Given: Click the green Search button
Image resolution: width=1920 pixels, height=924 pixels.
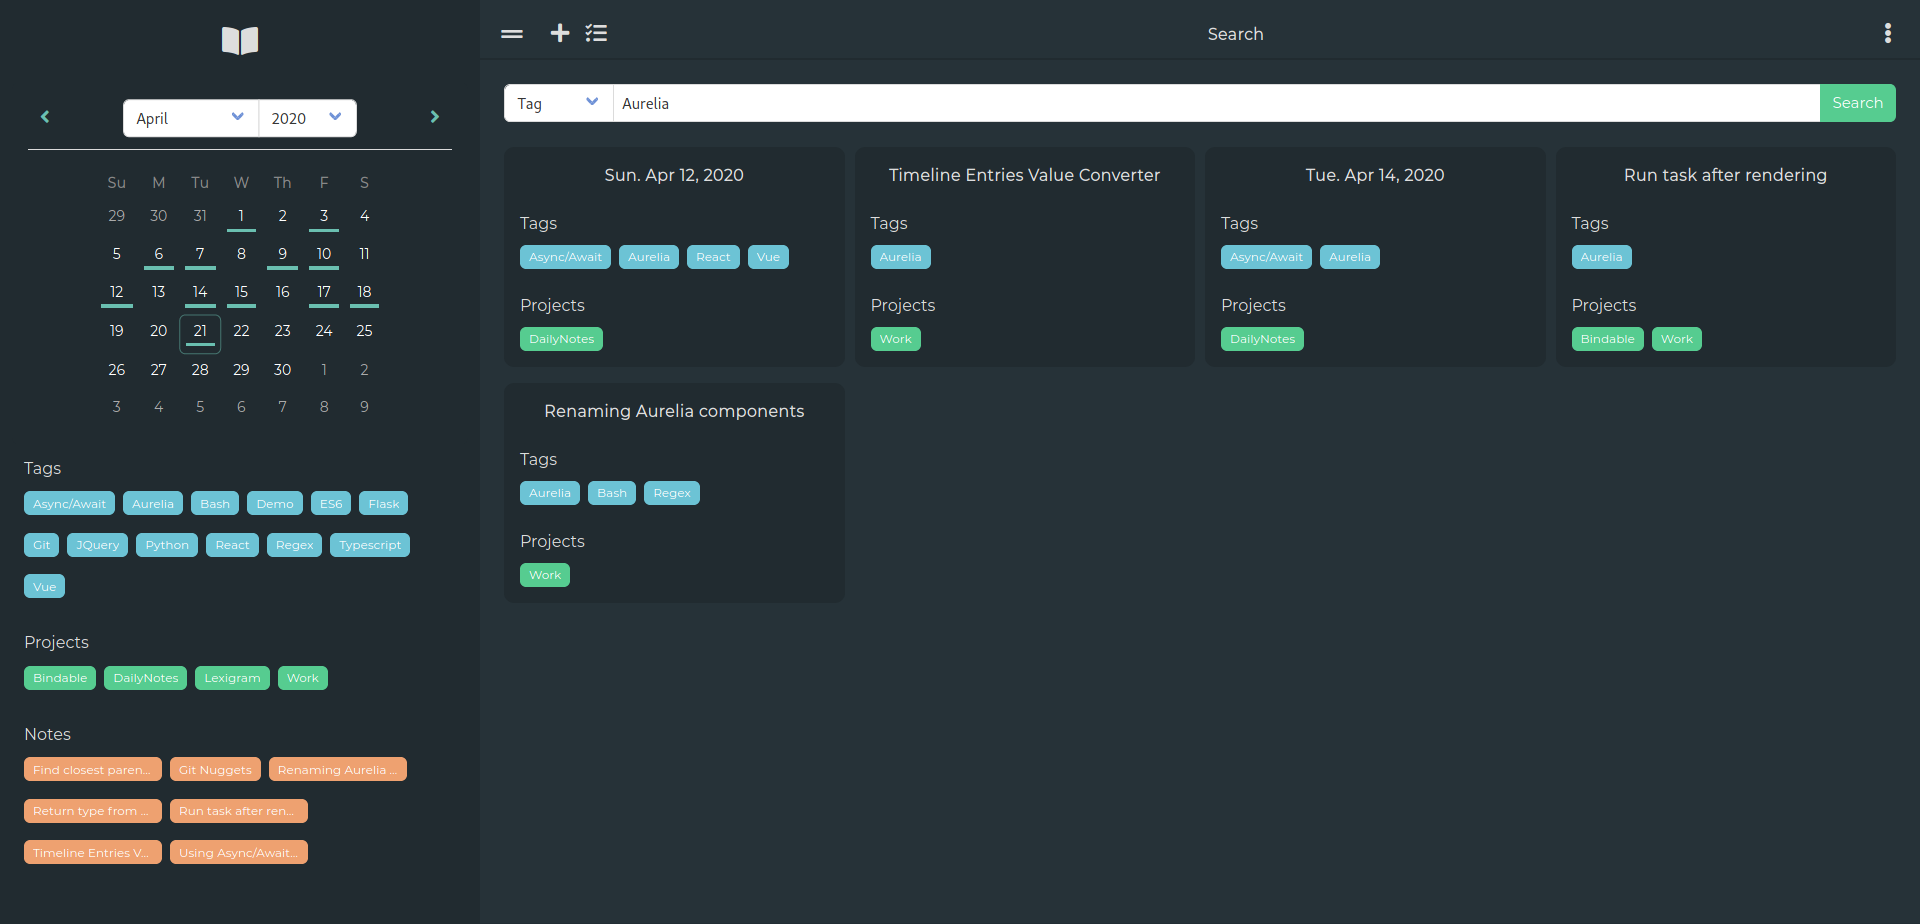Looking at the screenshot, I should point(1857,103).
